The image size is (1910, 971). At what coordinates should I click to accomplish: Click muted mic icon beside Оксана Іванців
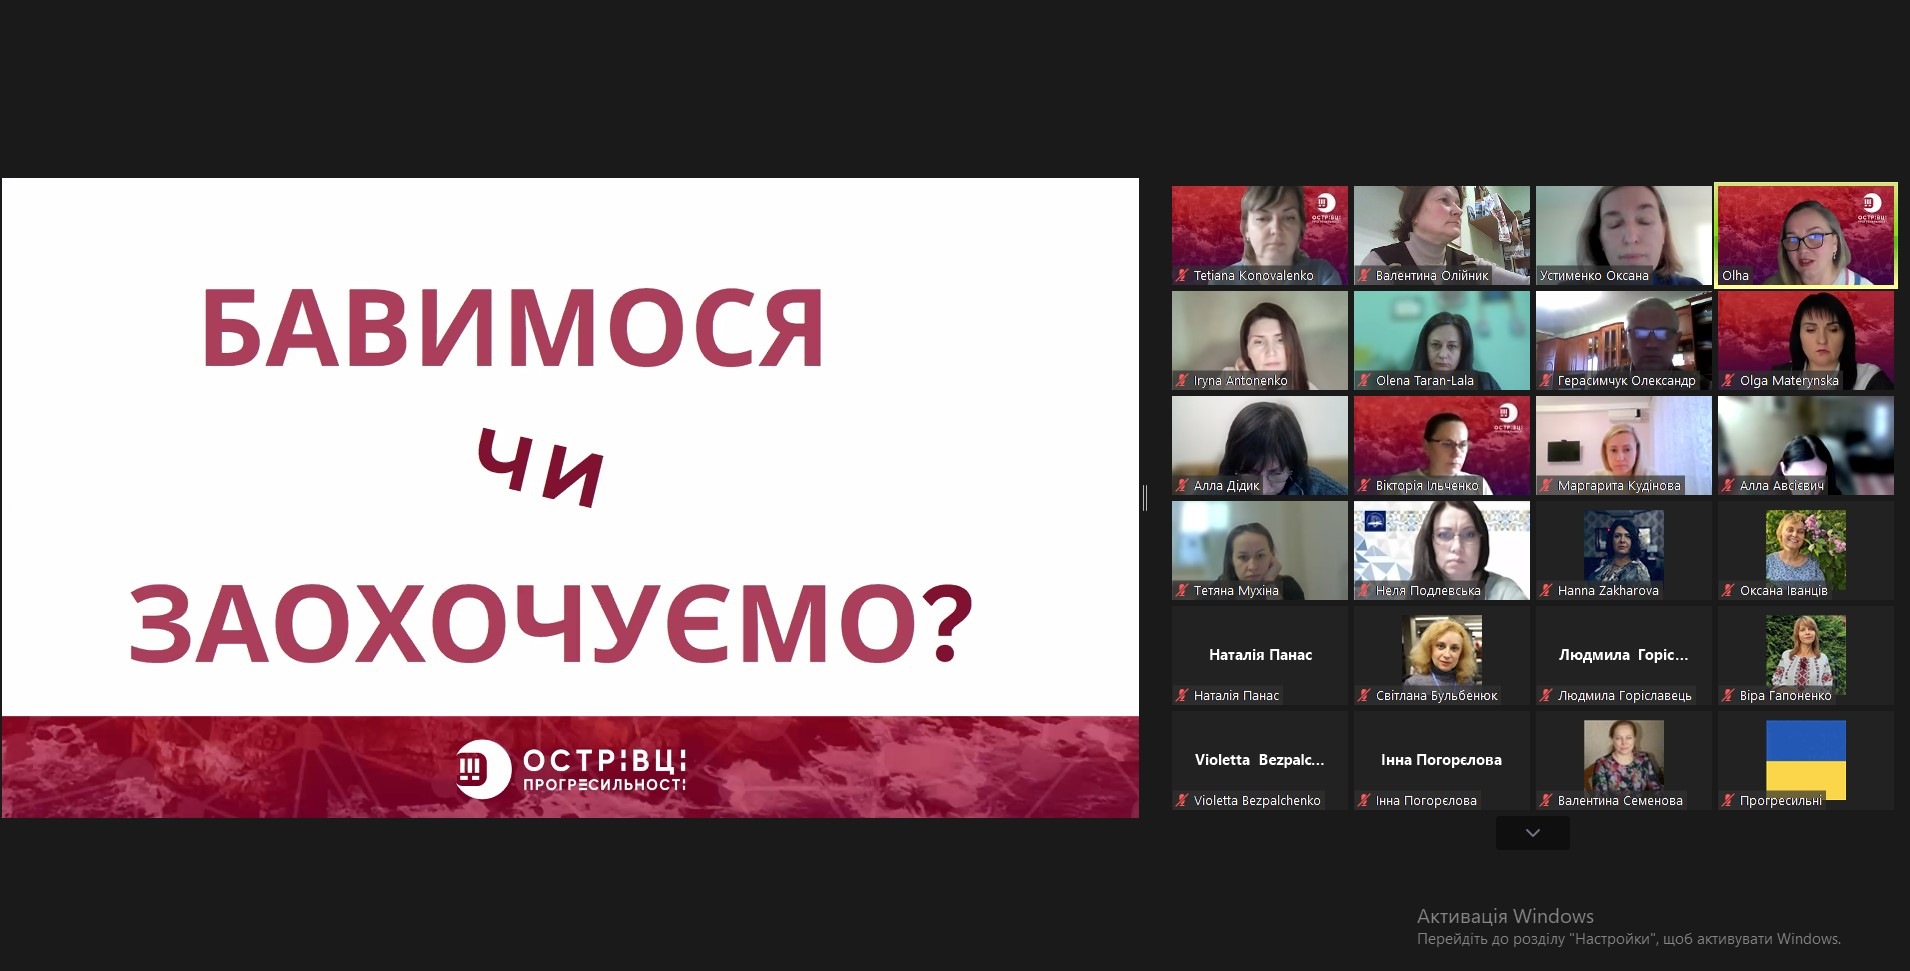tap(1728, 590)
